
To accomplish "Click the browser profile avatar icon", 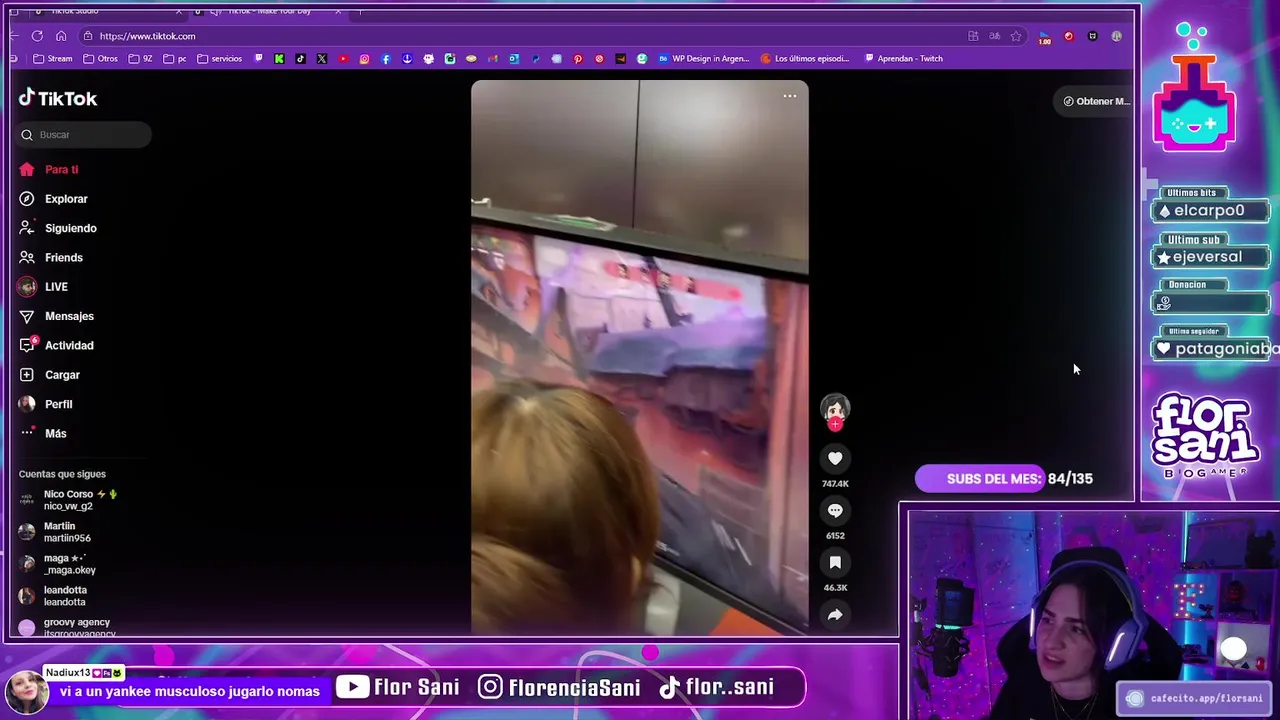I will [1116, 36].
